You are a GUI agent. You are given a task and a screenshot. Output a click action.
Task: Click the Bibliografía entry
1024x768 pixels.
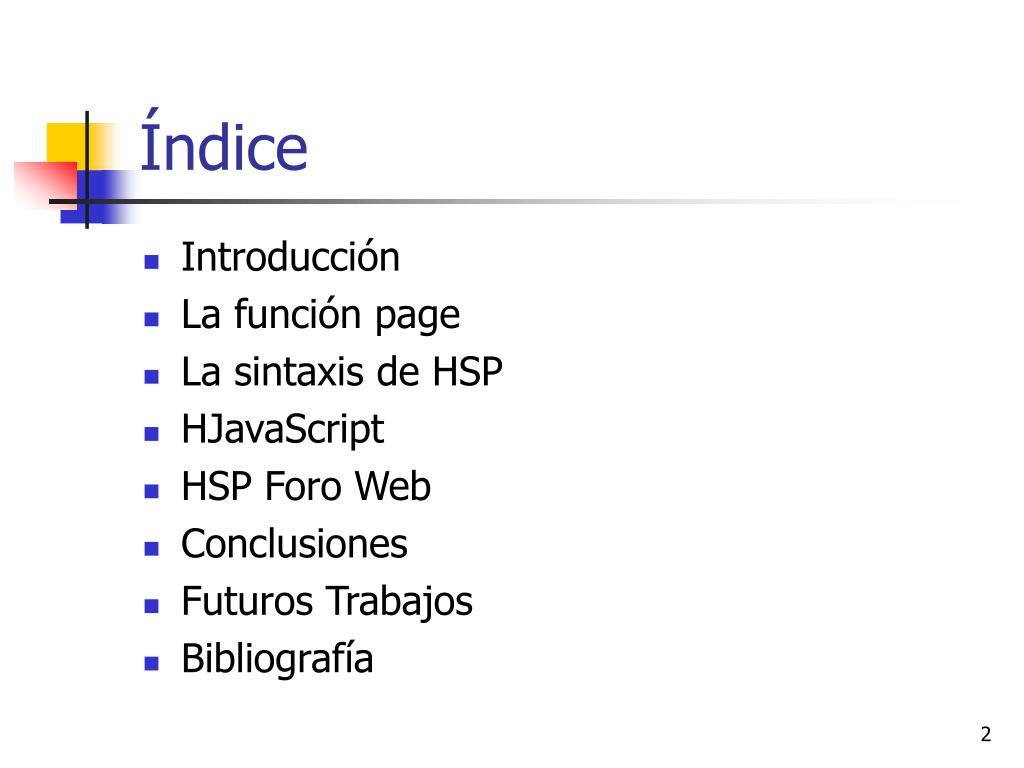[x=277, y=658]
